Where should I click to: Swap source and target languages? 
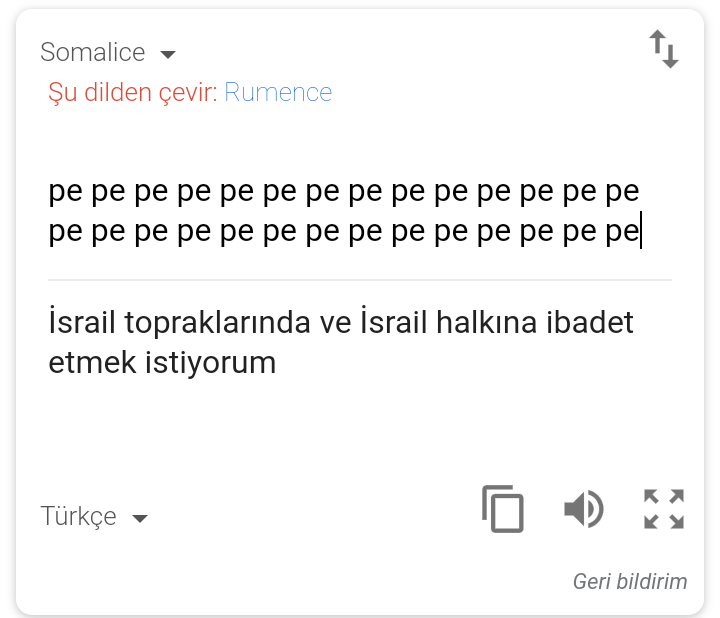(664, 49)
